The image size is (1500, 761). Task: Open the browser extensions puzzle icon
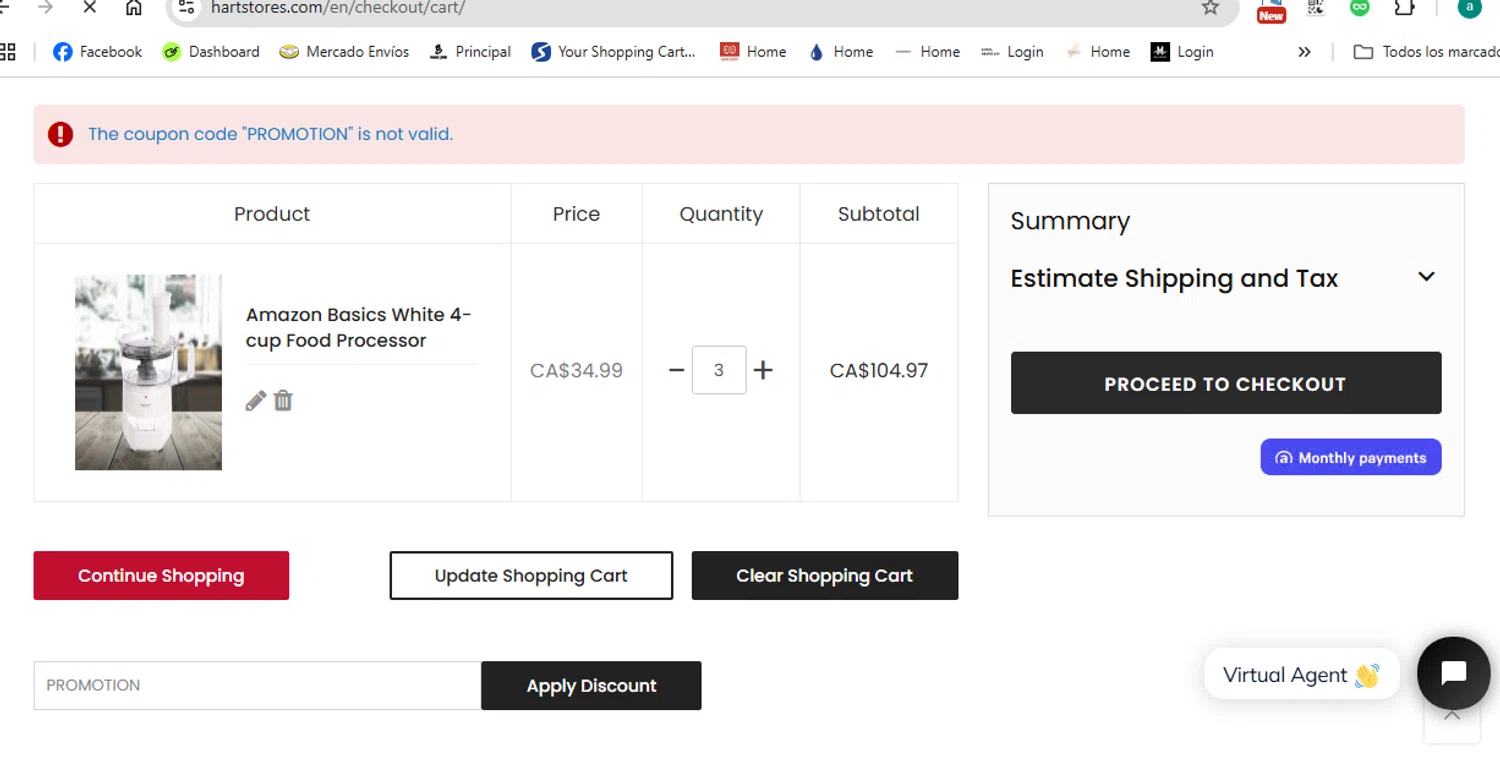click(x=1405, y=8)
